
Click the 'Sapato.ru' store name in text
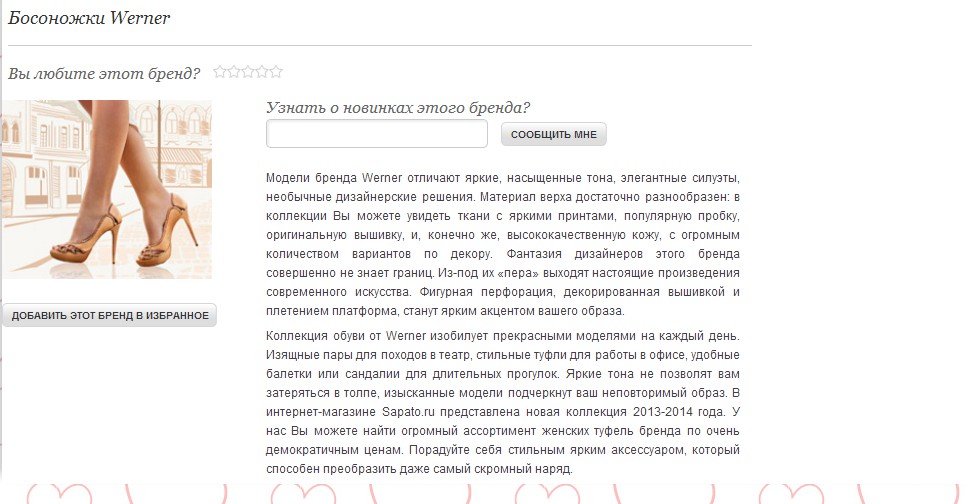(408, 412)
